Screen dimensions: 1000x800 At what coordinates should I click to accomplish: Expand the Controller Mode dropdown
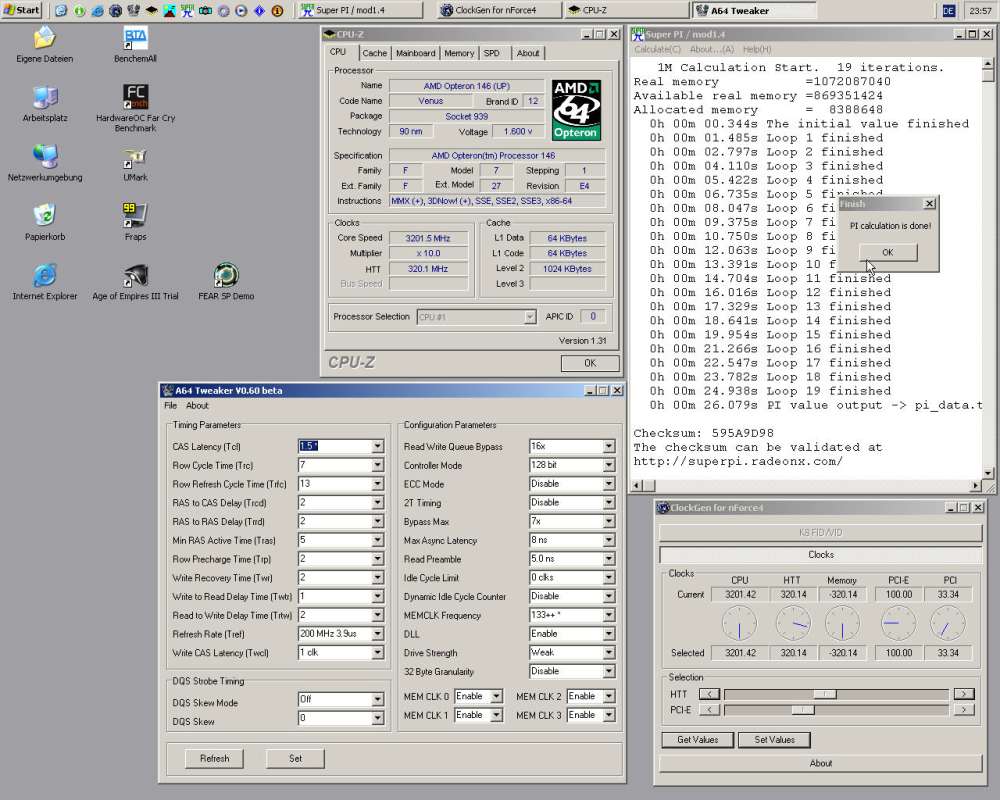(x=609, y=465)
